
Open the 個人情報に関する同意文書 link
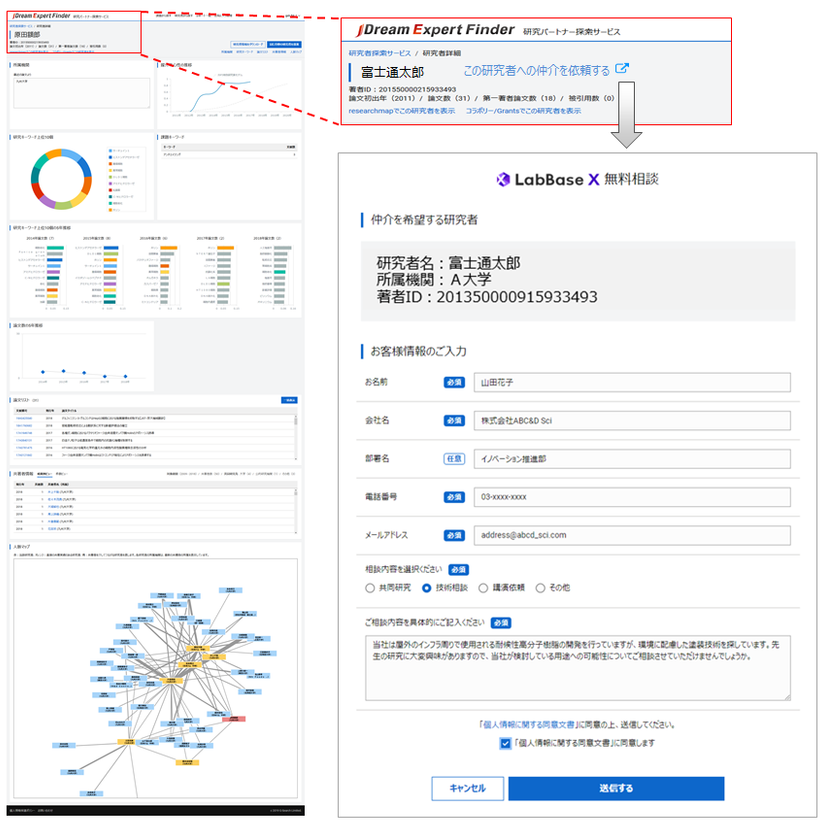coord(528,725)
